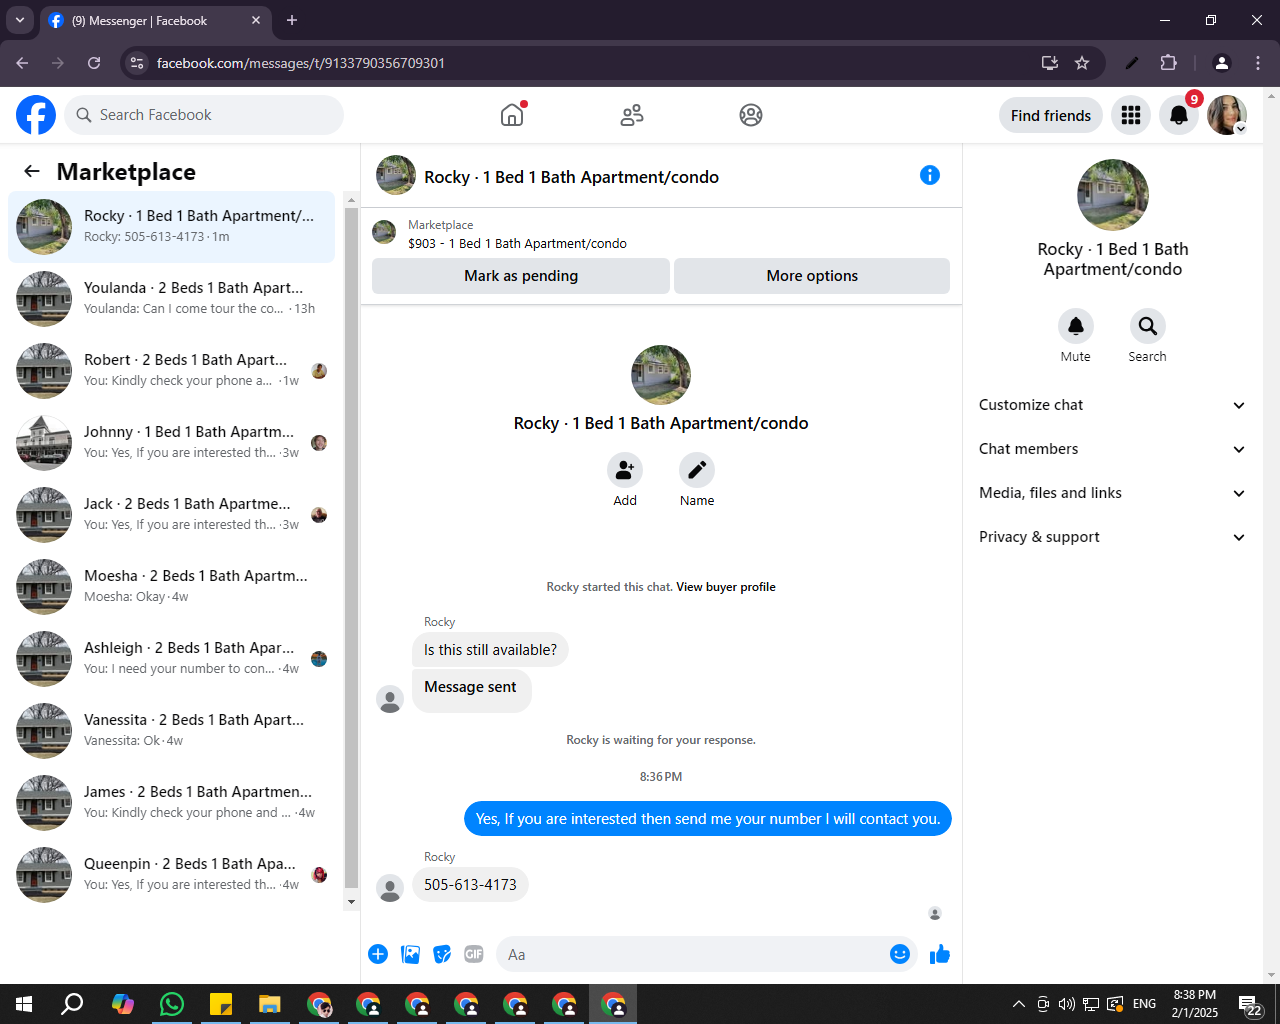This screenshot has height=1024, width=1280.
Task: Send a thumbs-up like
Action: [x=940, y=954]
